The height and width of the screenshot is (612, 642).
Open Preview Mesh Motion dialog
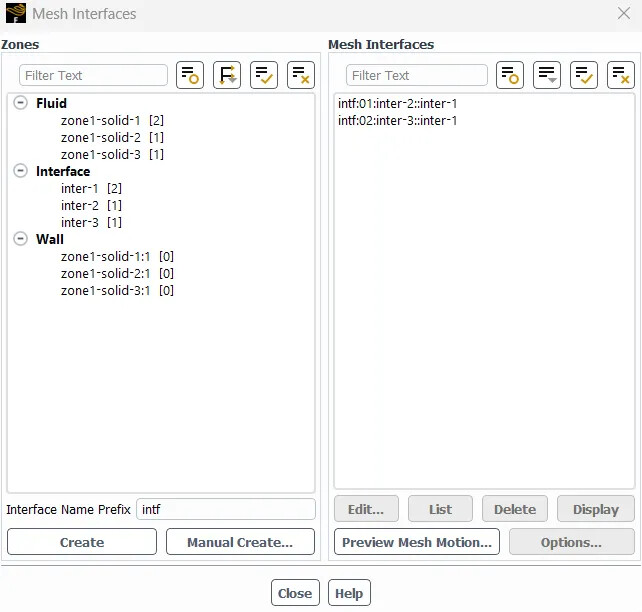tap(417, 542)
